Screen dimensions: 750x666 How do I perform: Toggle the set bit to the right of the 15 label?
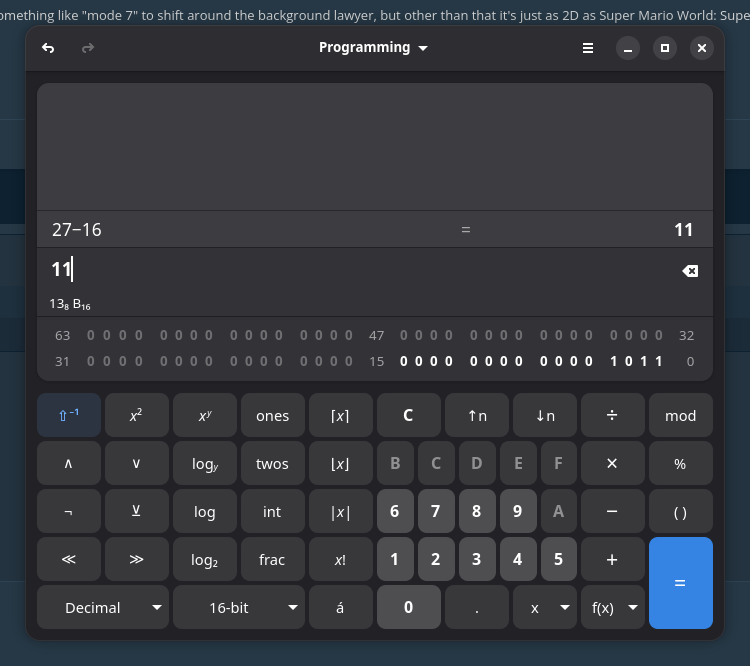coord(404,361)
